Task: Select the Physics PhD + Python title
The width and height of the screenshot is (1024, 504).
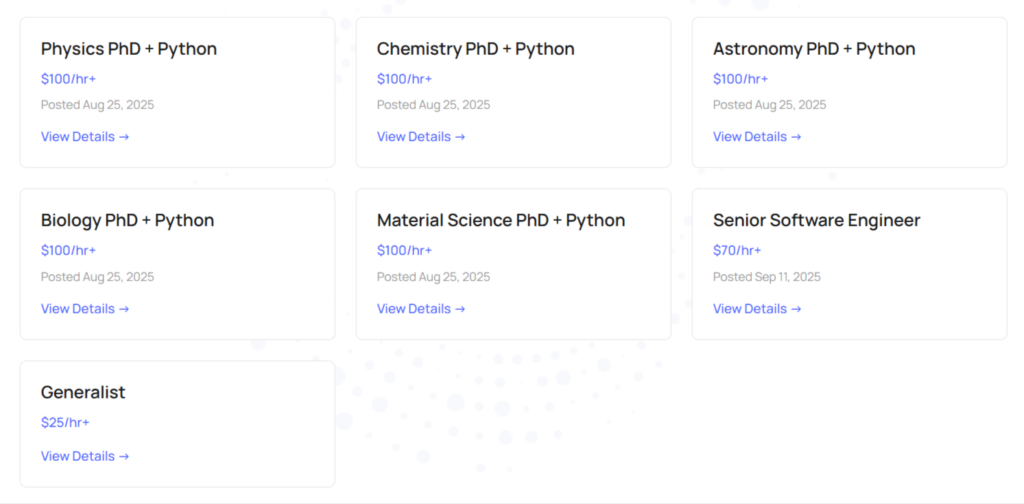Action: point(128,49)
